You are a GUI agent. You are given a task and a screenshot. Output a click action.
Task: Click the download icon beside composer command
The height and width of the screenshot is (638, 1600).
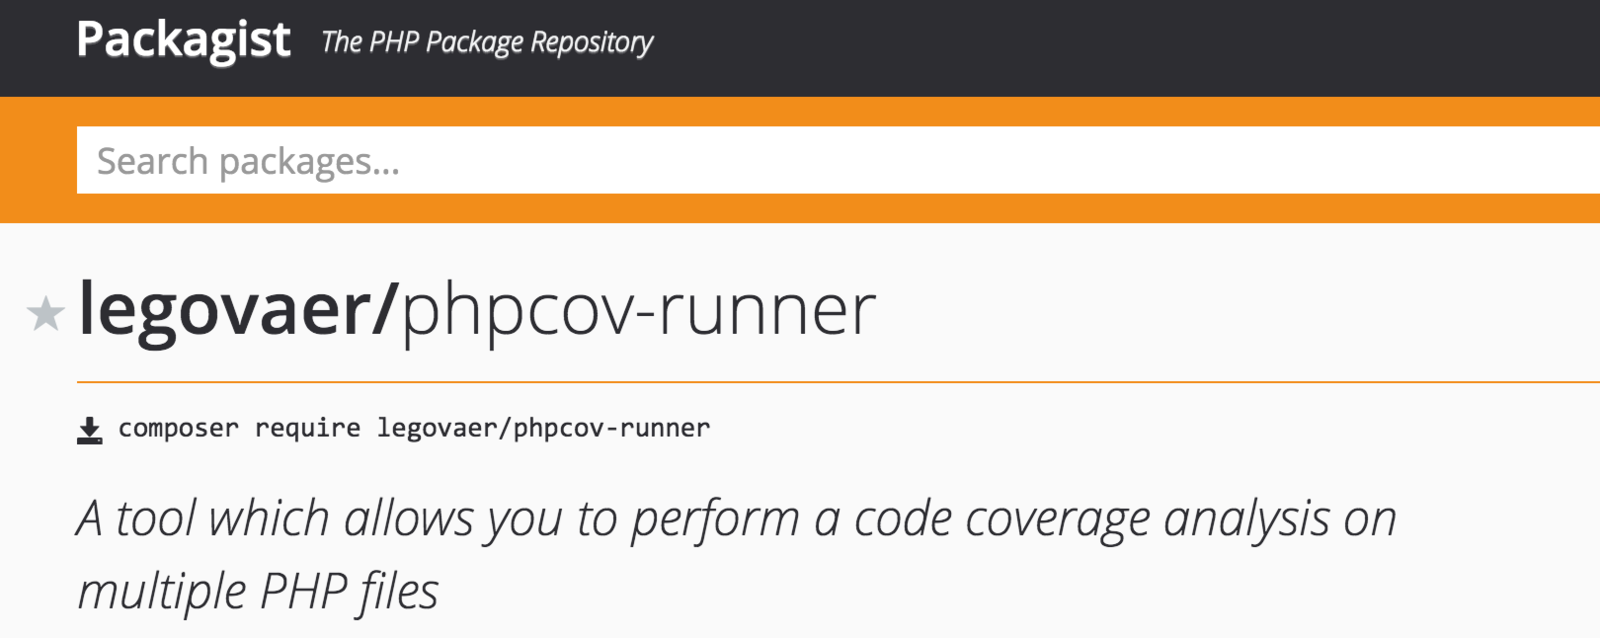90,430
